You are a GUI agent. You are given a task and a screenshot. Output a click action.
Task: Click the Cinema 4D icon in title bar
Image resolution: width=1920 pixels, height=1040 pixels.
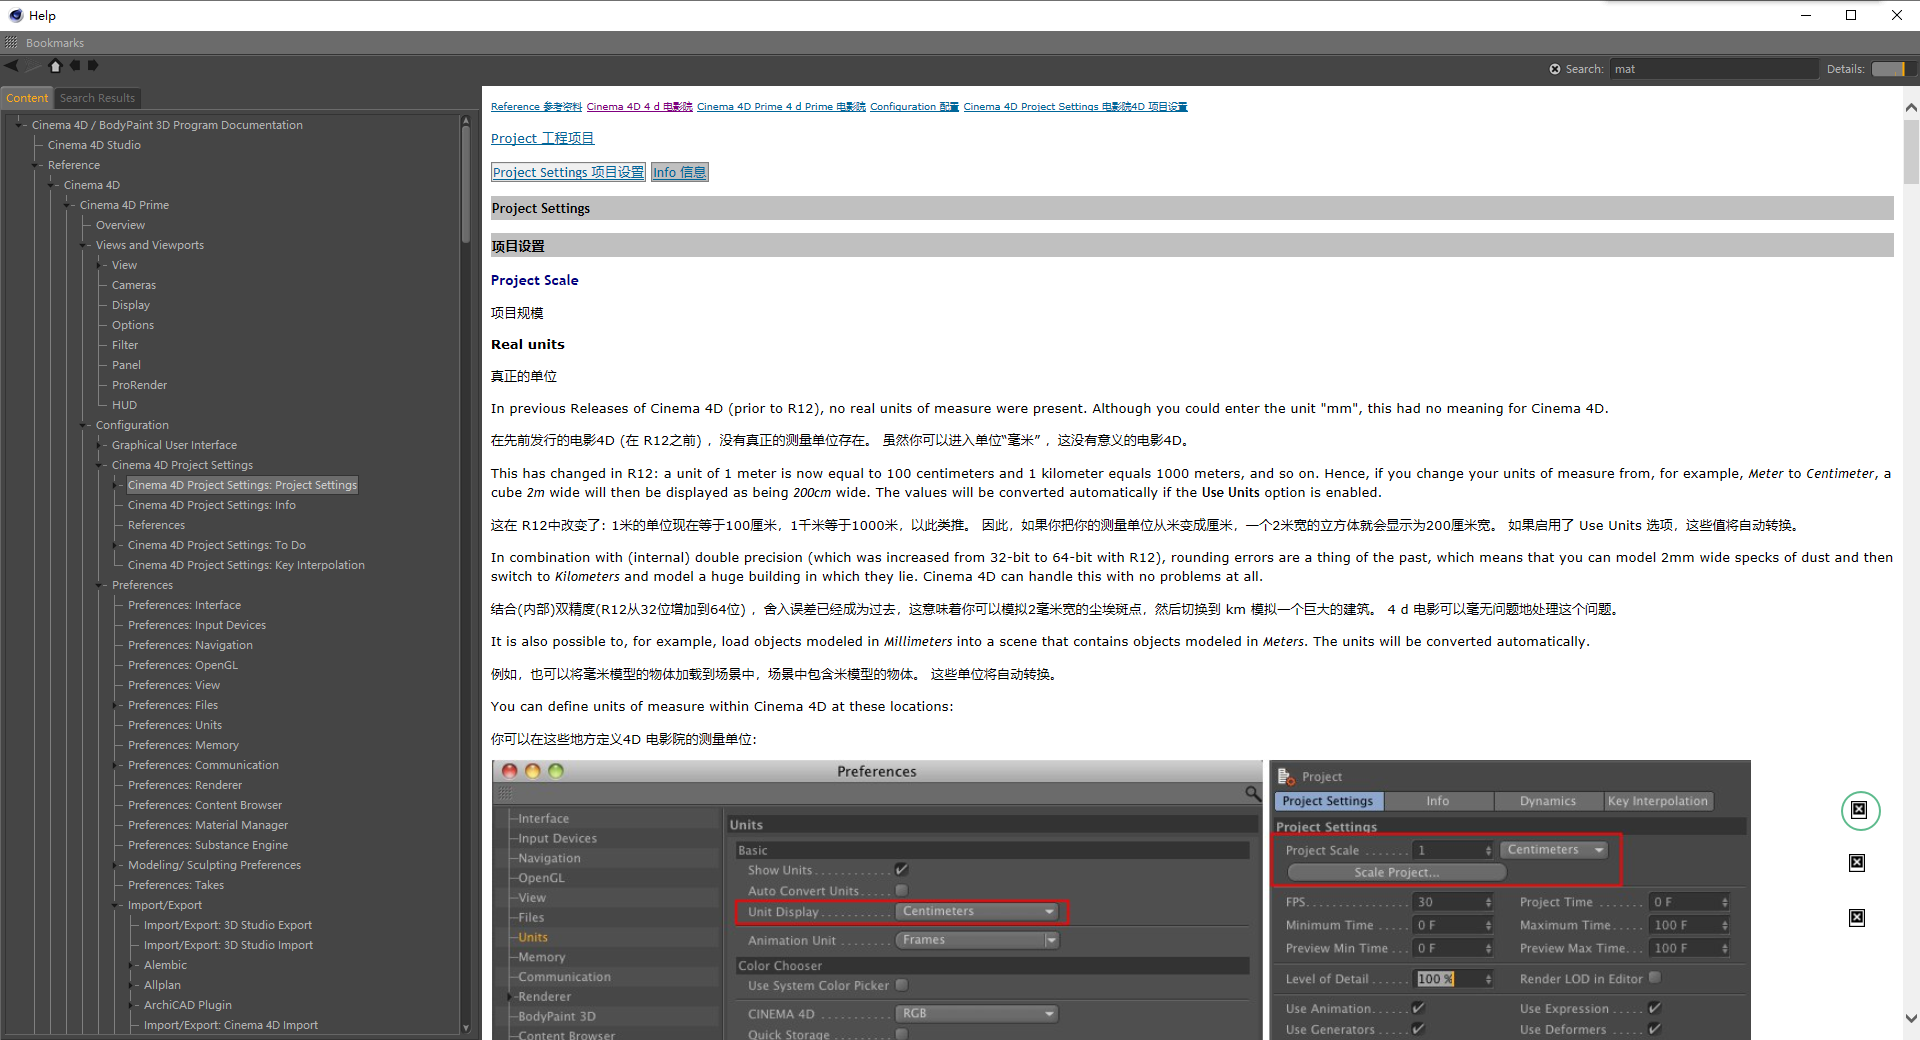click(15, 15)
